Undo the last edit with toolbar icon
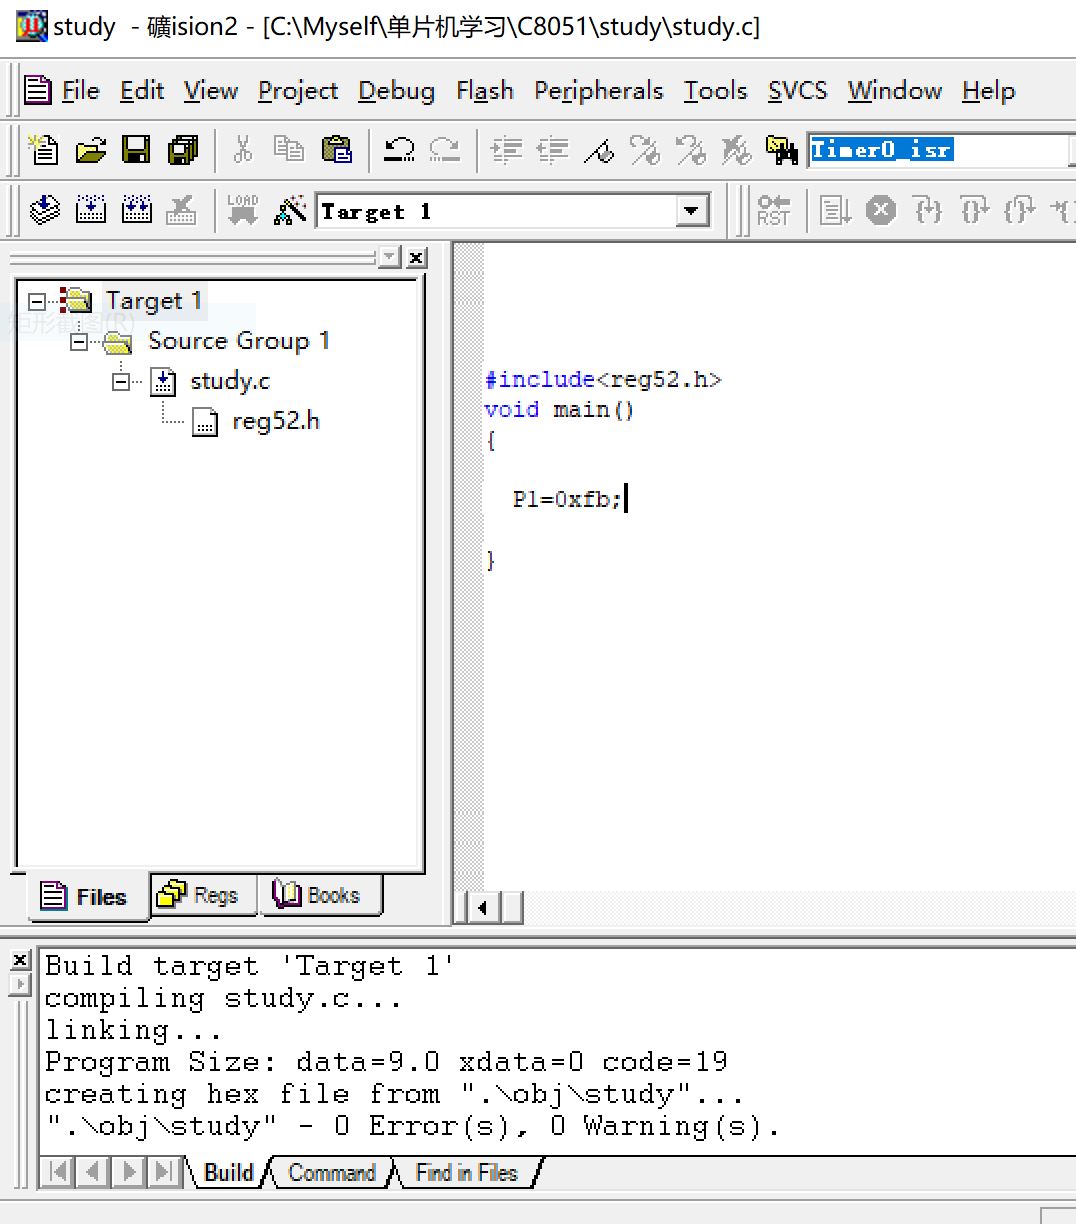Screen dimensions: 1076x1224 399,150
